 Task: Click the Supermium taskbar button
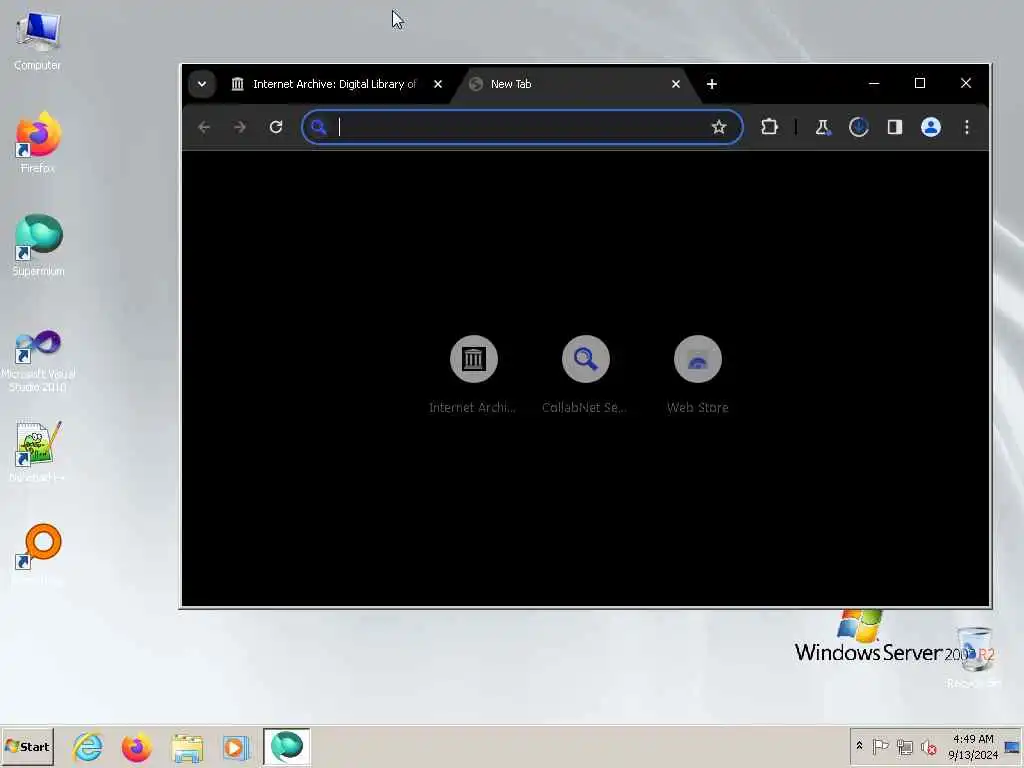287,746
